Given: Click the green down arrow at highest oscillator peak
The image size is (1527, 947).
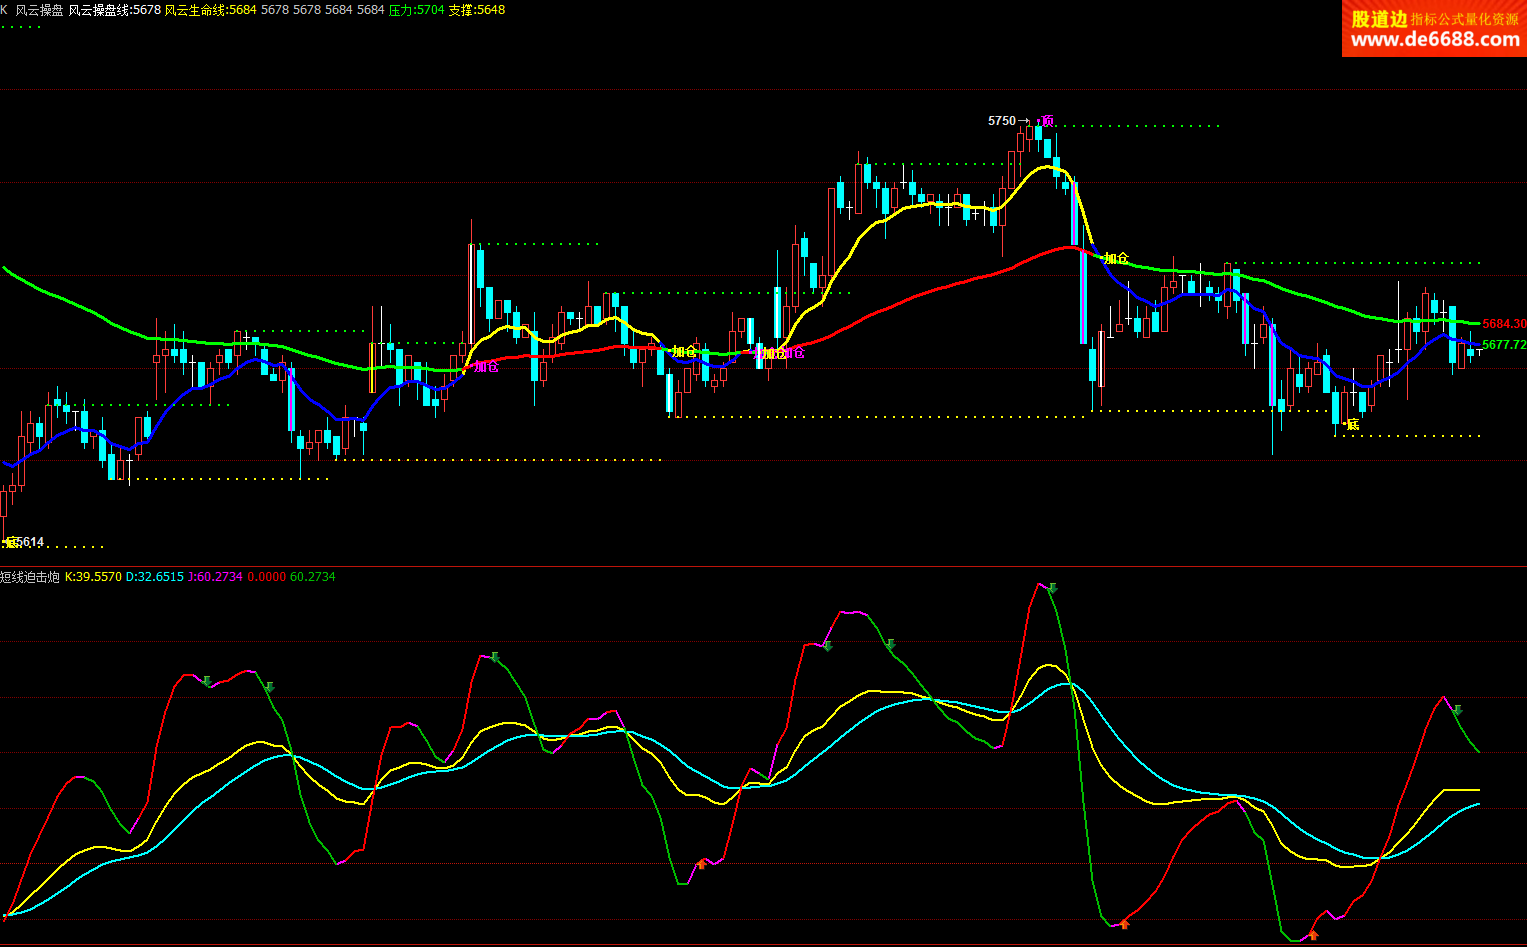Looking at the screenshot, I should pos(1052,589).
